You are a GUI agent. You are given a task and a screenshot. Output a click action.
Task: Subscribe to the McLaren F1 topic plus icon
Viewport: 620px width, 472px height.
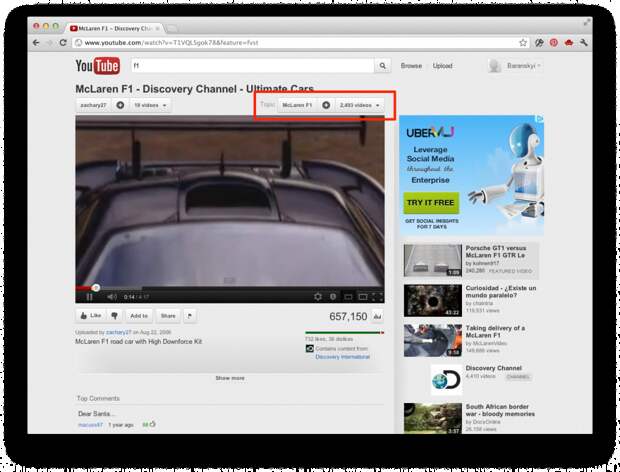[326, 105]
